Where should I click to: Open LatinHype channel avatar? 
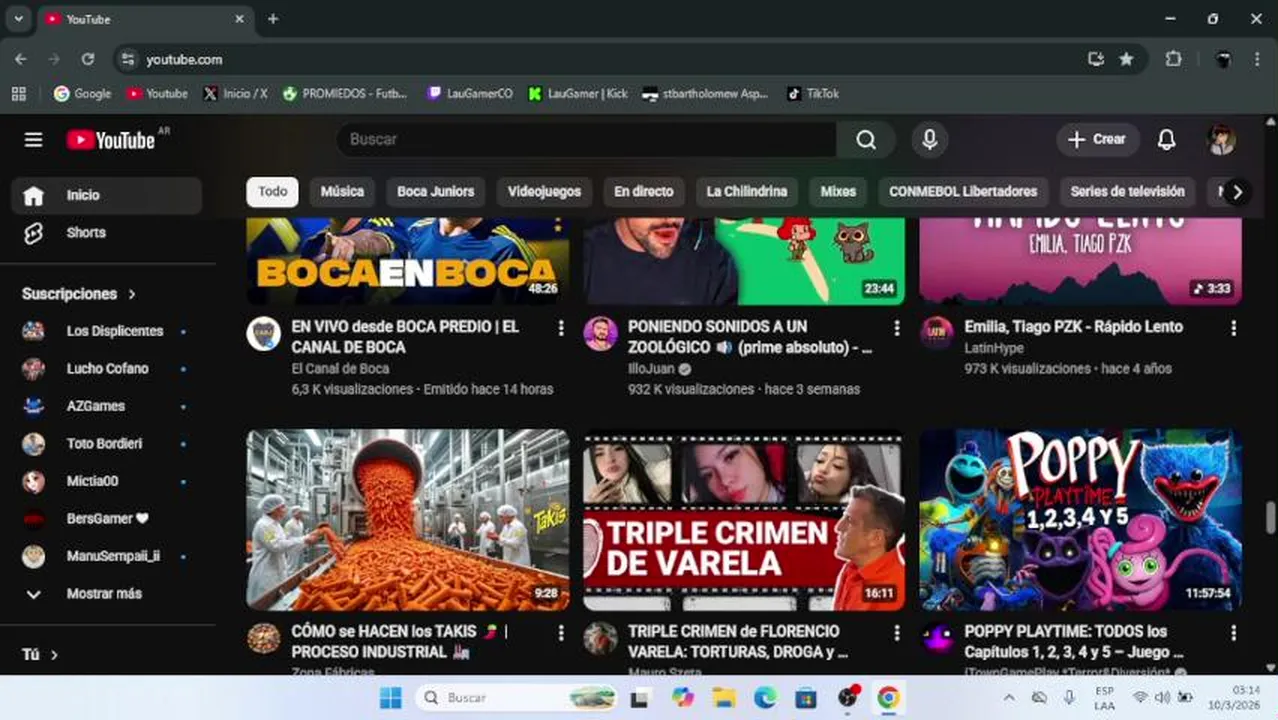937,334
